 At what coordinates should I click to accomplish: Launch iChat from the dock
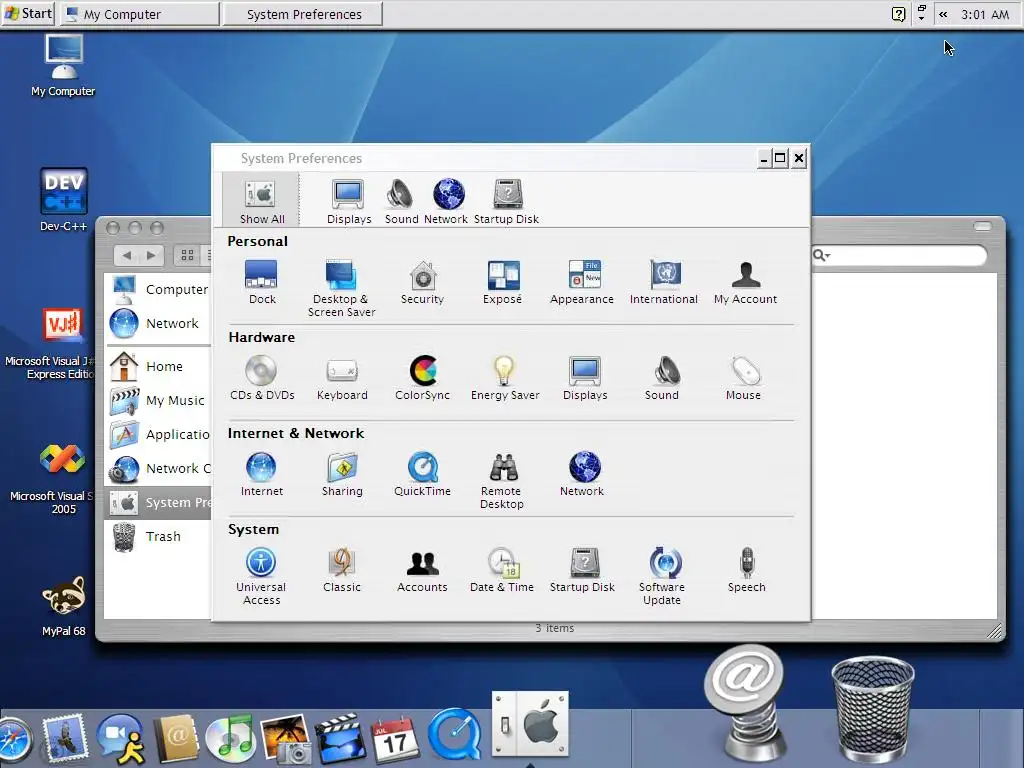(120, 740)
